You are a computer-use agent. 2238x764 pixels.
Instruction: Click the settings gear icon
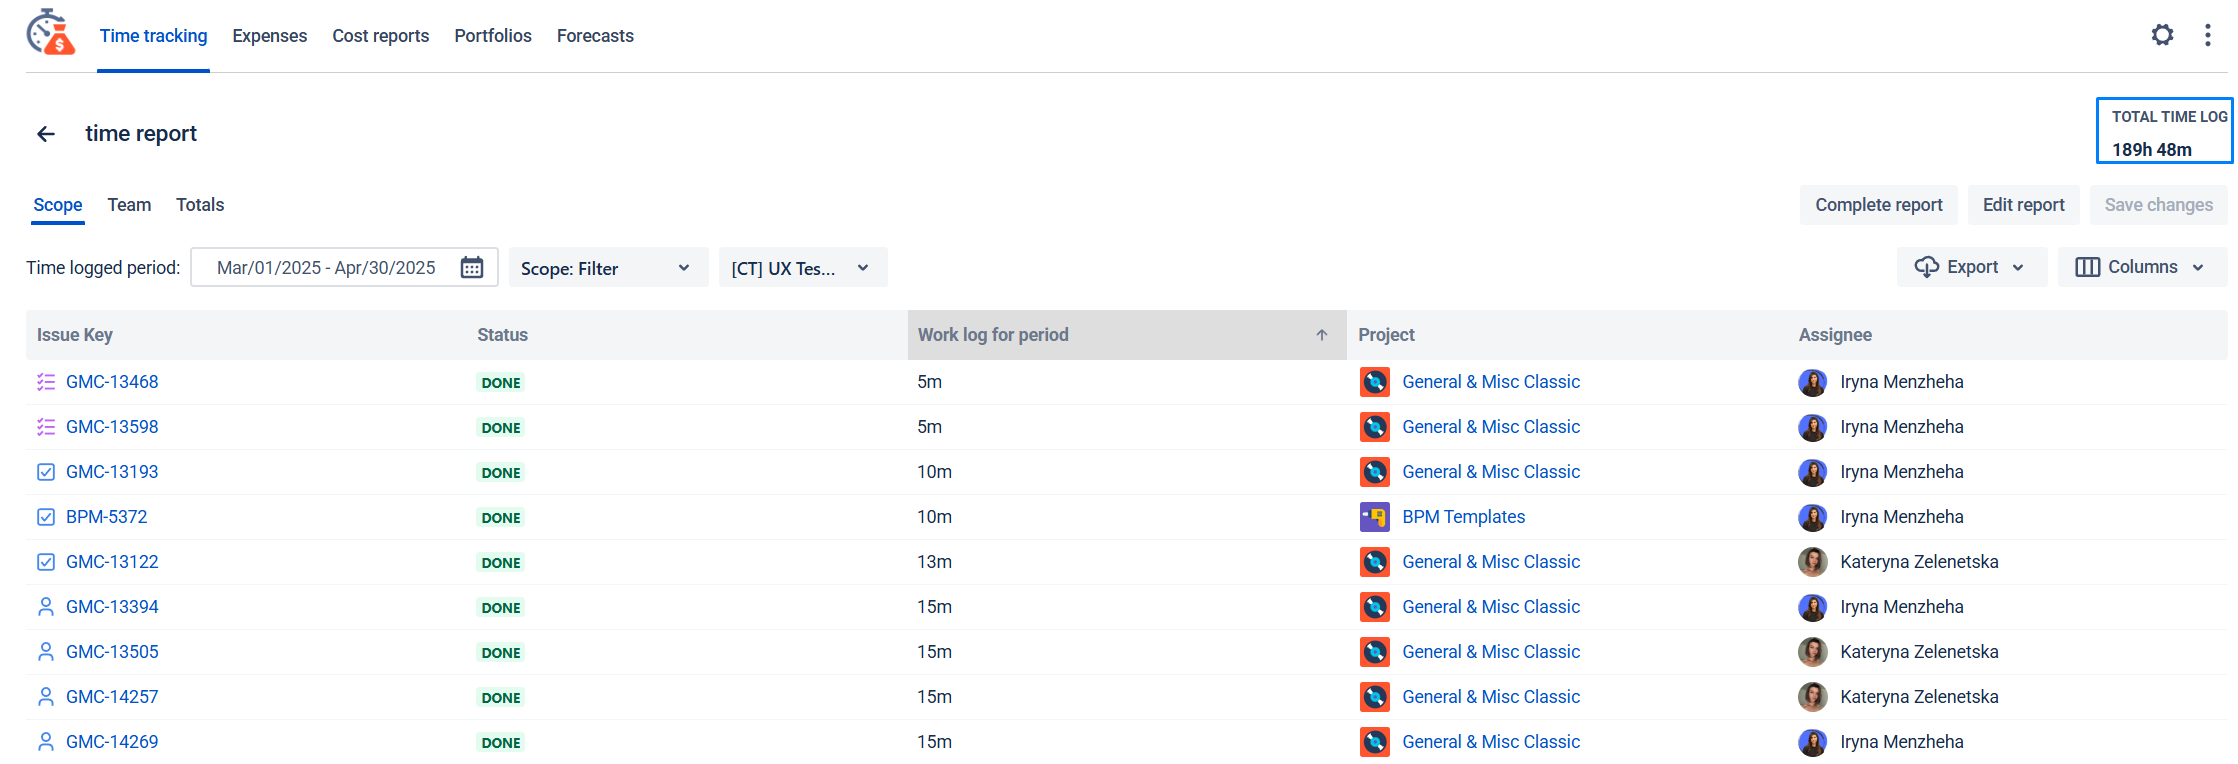coord(2162,36)
